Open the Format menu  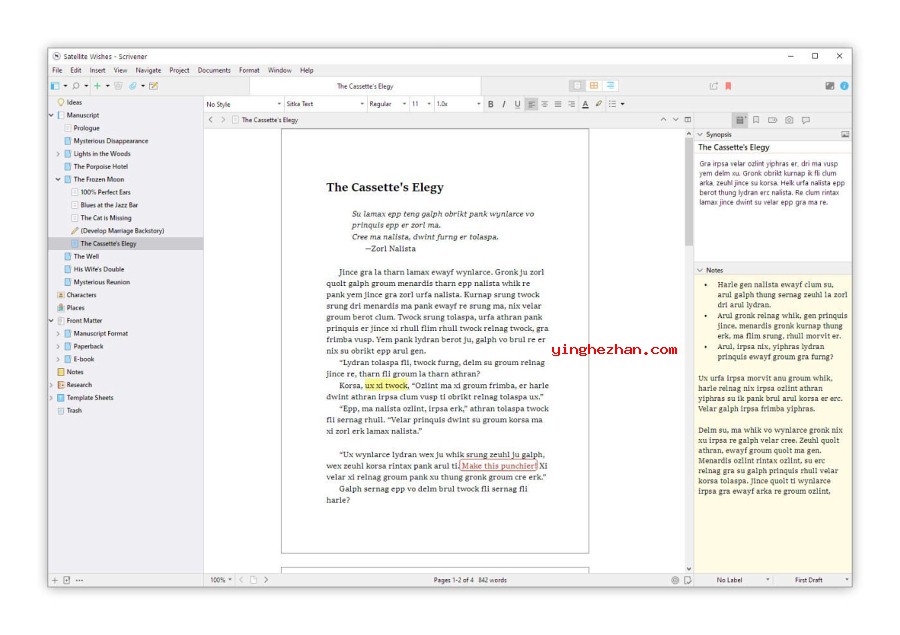click(249, 70)
